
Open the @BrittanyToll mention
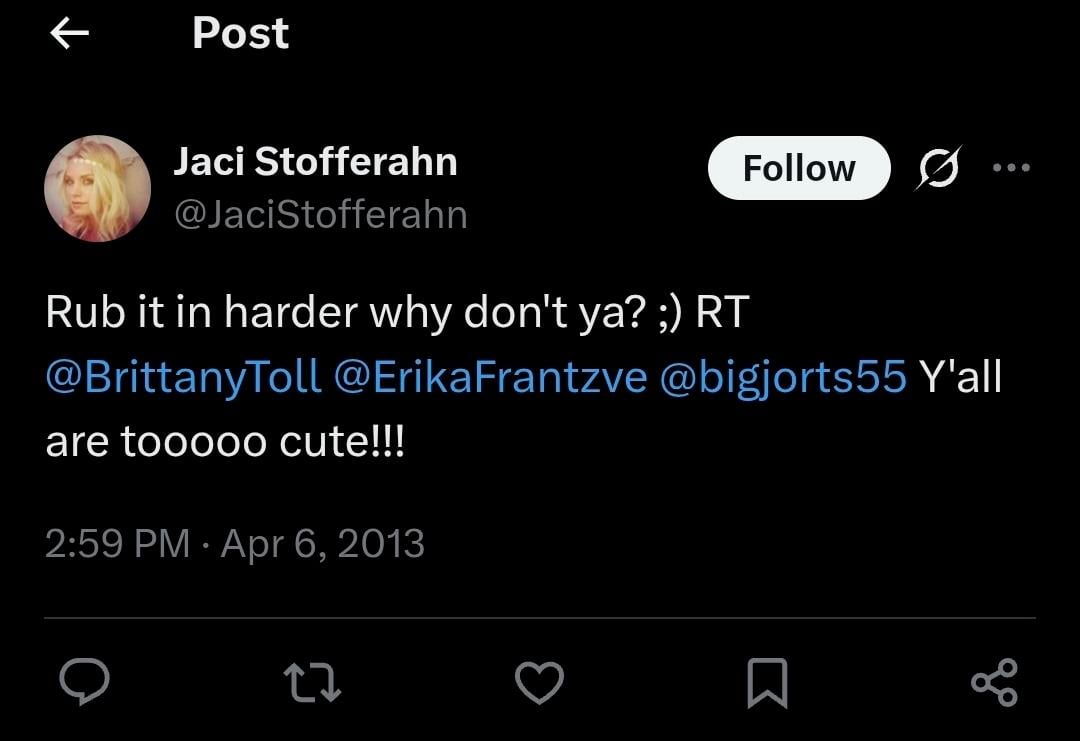[x=183, y=377]
